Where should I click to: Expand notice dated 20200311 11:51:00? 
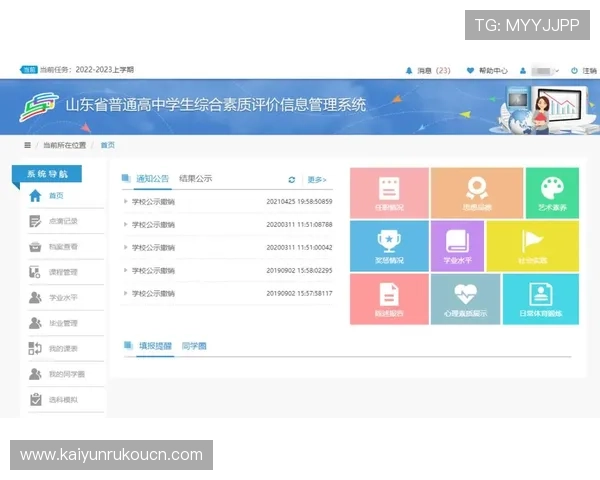[228, 248]
